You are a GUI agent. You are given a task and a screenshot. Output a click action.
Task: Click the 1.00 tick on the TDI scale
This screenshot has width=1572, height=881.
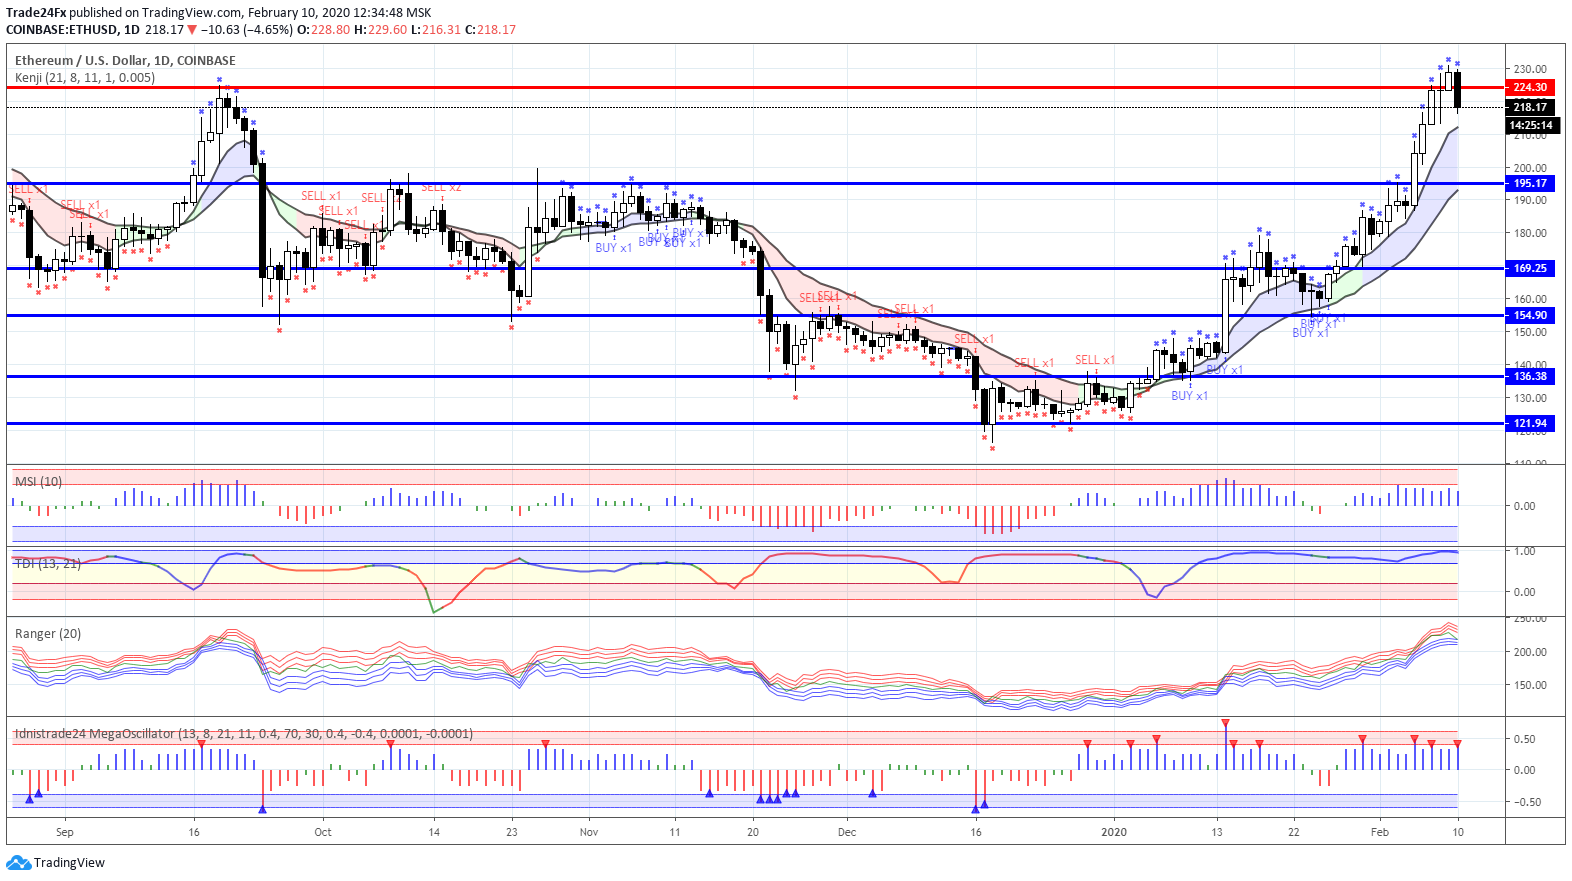point(1525,551)
